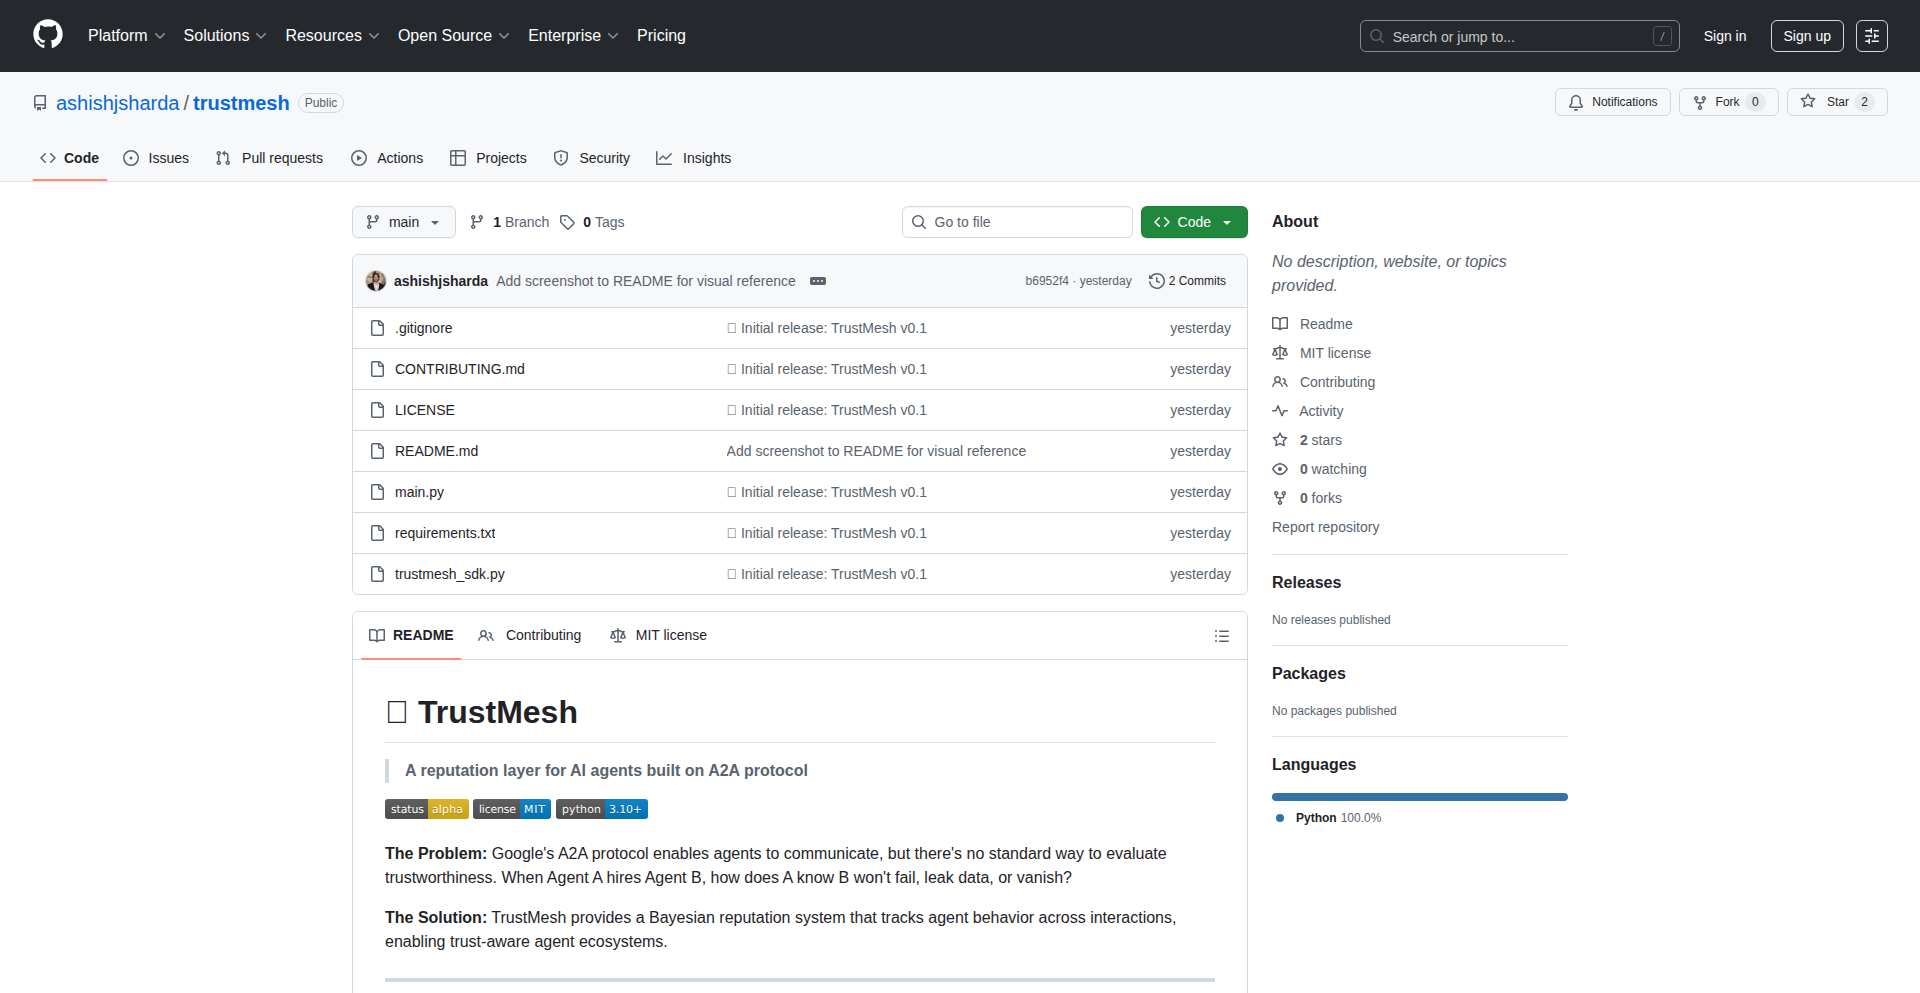Viewport: 1920px width, 993px height.
Task: Click the commit history clock icon
Action: 1156,281
